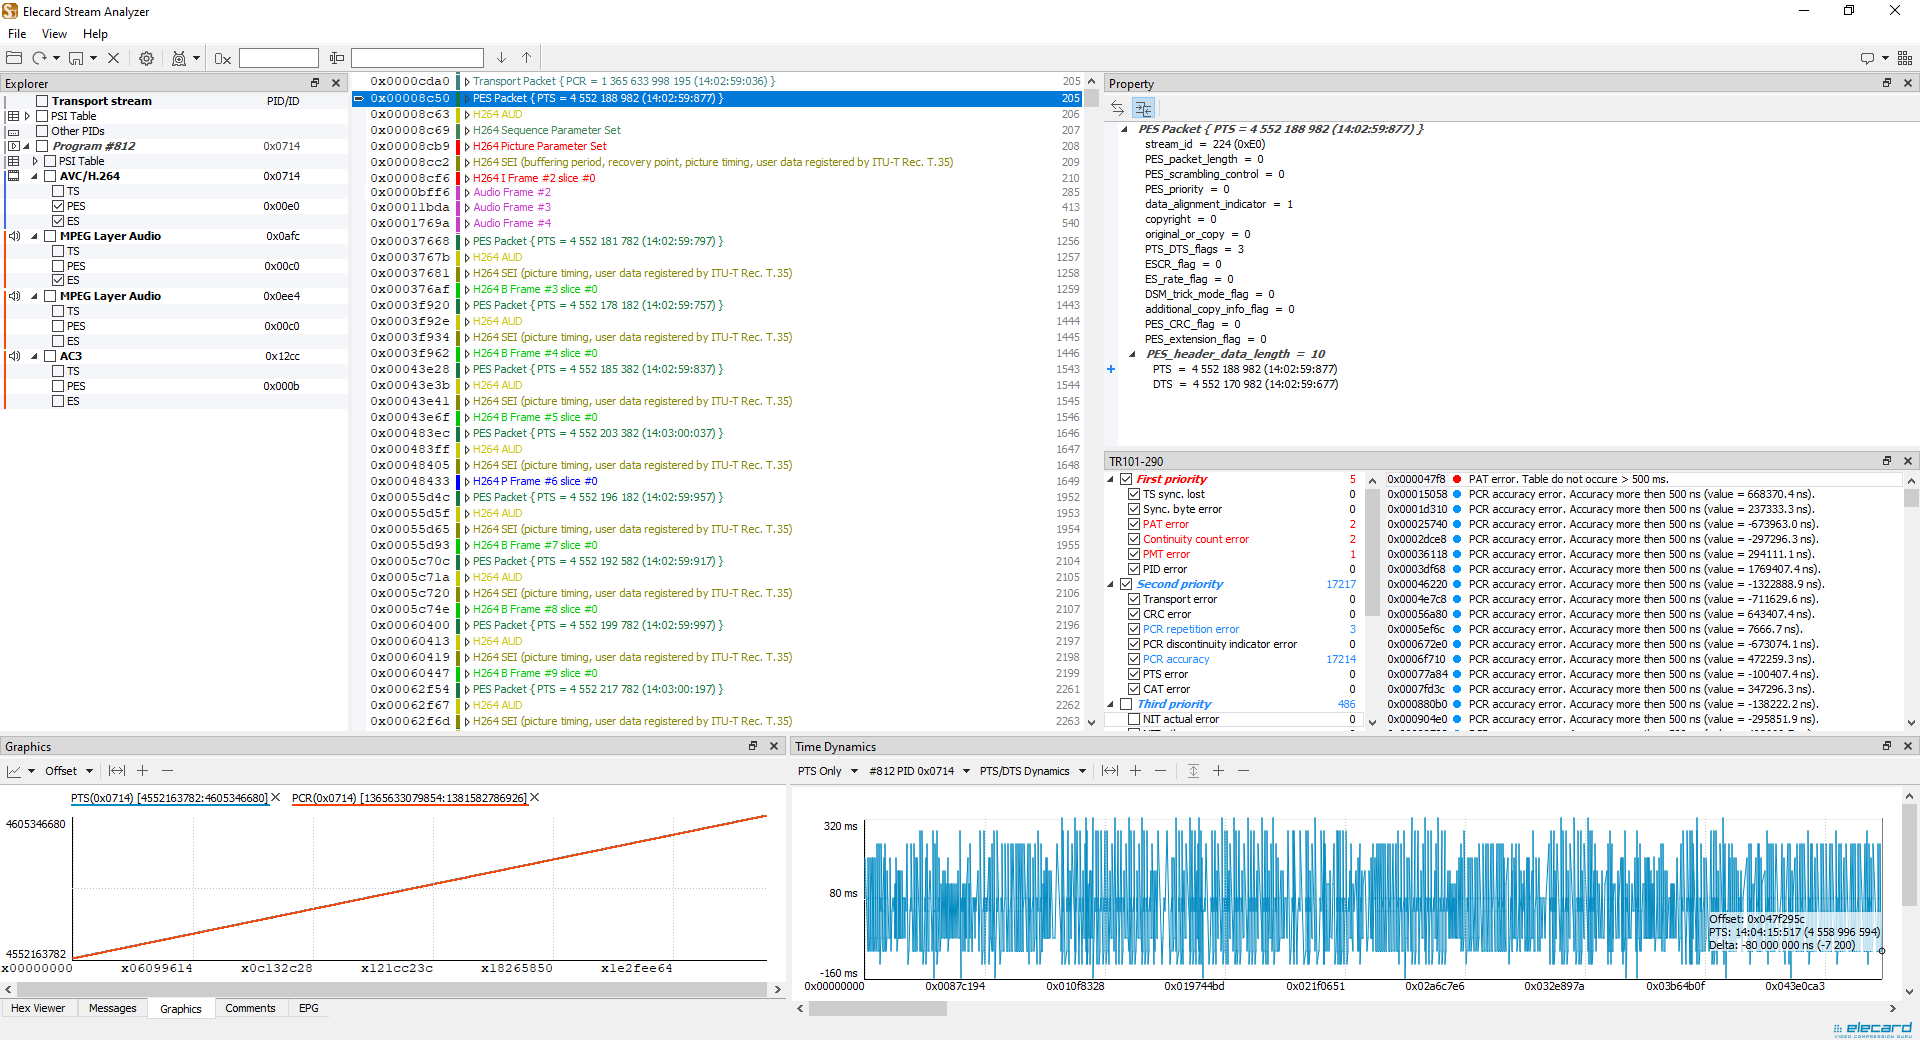
Task: Switch to the Hex Viewer tab
Action: point(39,1008)
